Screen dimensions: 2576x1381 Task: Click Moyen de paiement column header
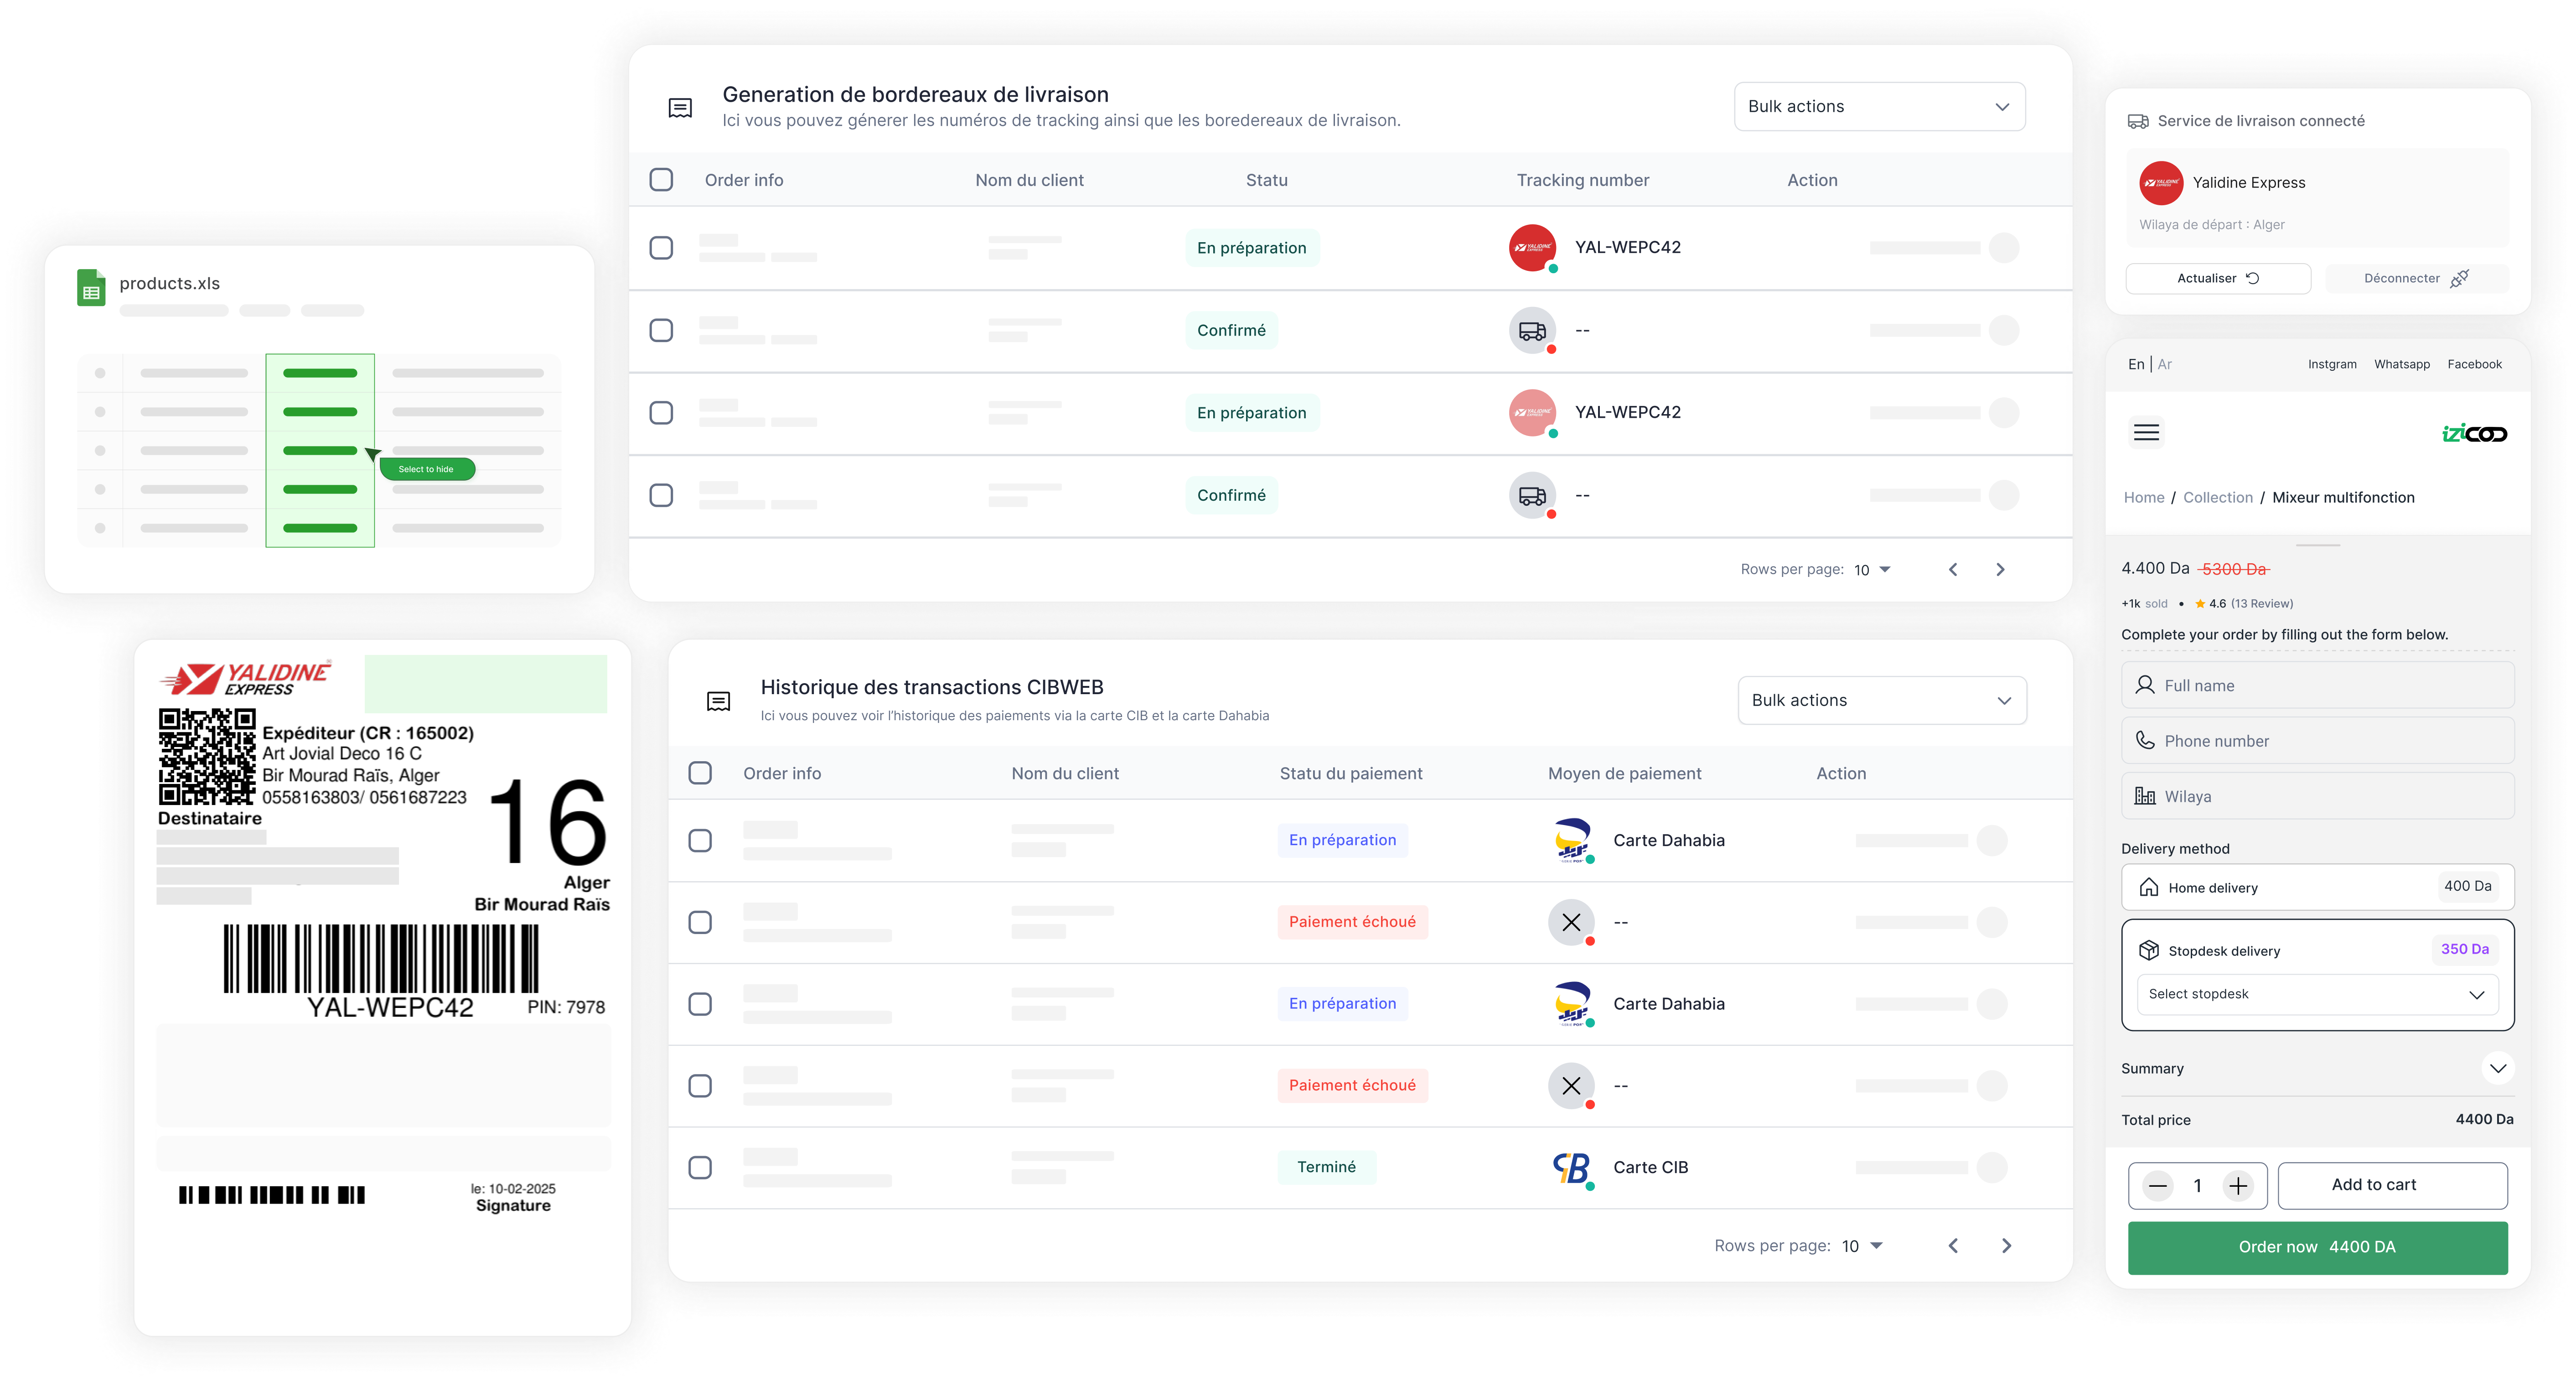1624,774
